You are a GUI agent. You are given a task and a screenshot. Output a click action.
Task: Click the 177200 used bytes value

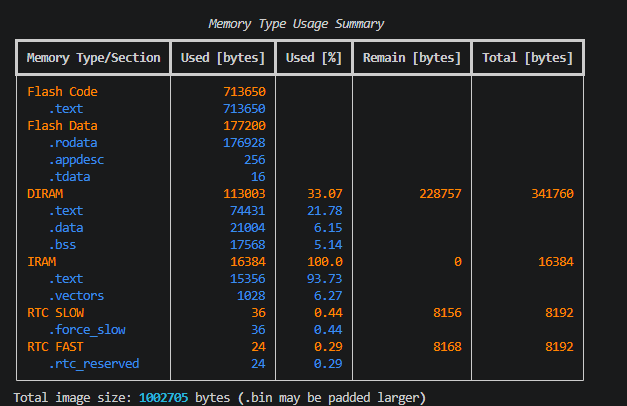coord(244,126)
